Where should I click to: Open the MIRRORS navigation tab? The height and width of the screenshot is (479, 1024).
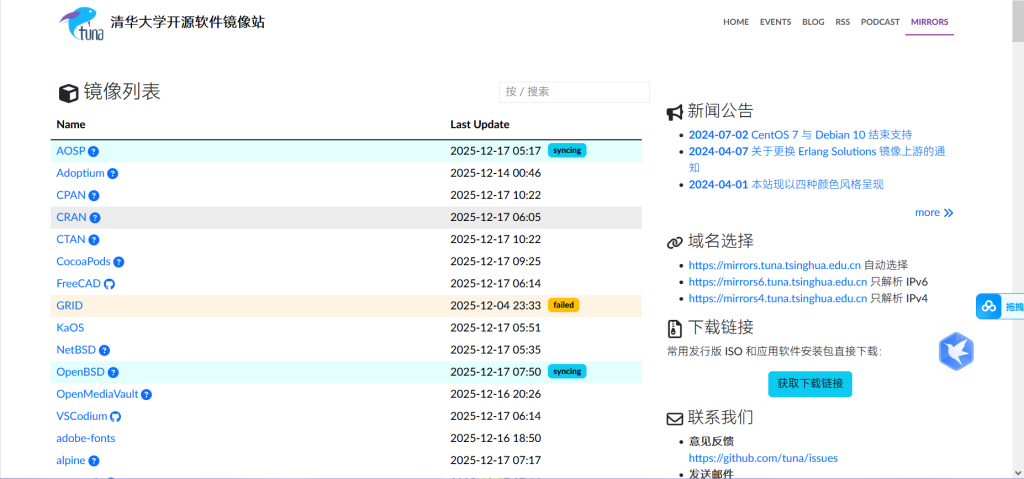929,22
